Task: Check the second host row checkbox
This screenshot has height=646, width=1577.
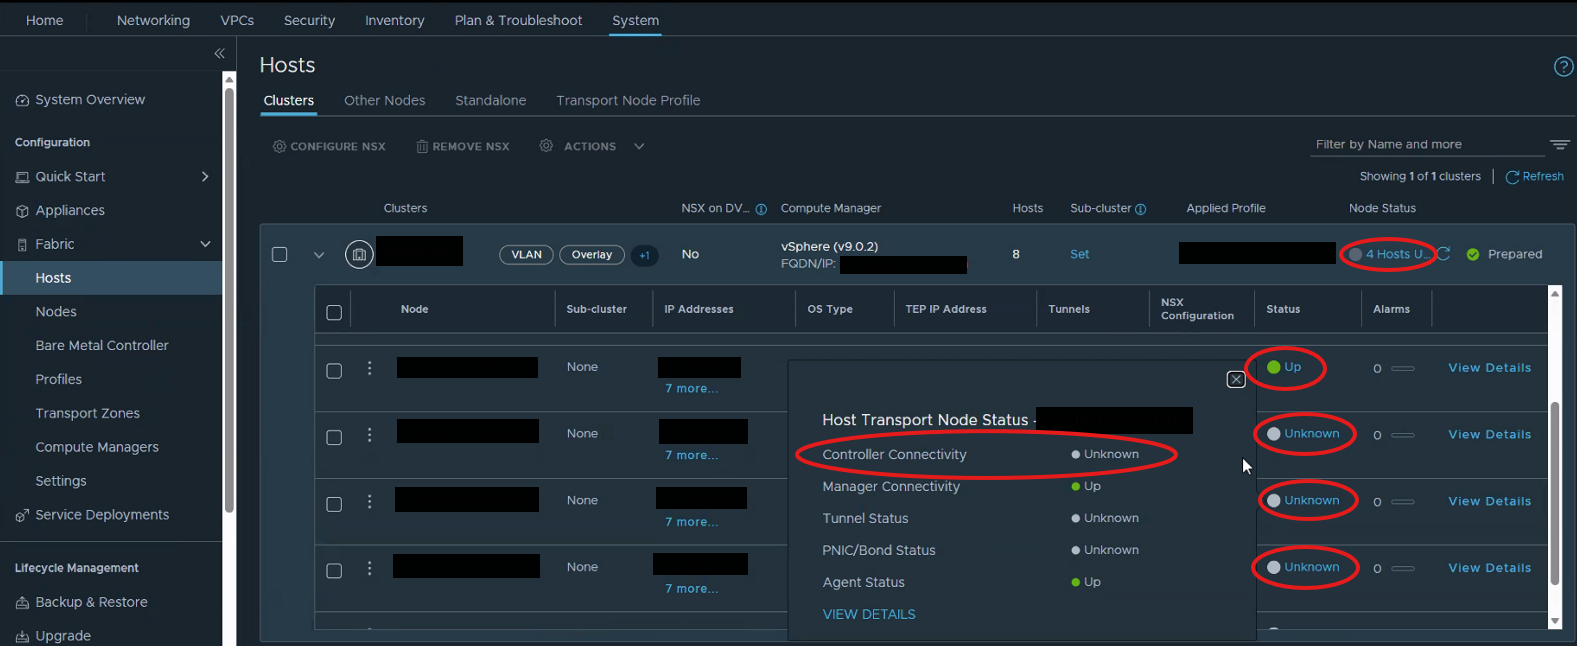Action: click(334, 438)
